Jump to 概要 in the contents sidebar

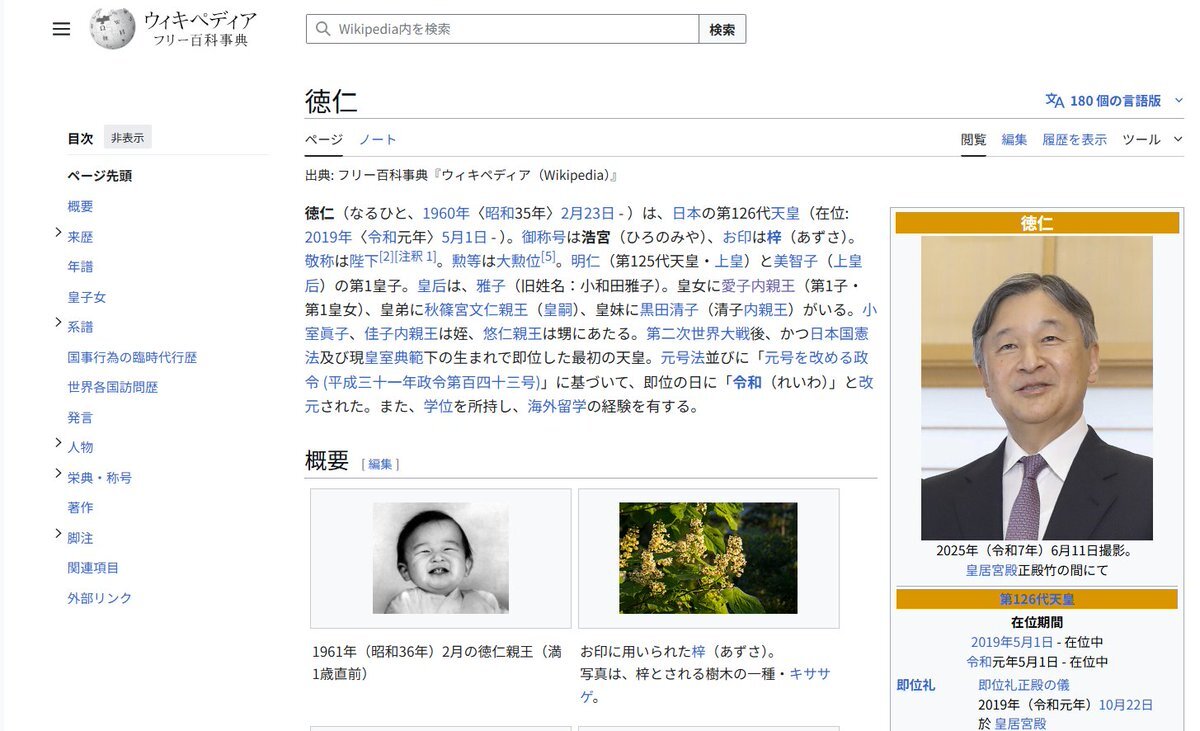click(80, 206)
